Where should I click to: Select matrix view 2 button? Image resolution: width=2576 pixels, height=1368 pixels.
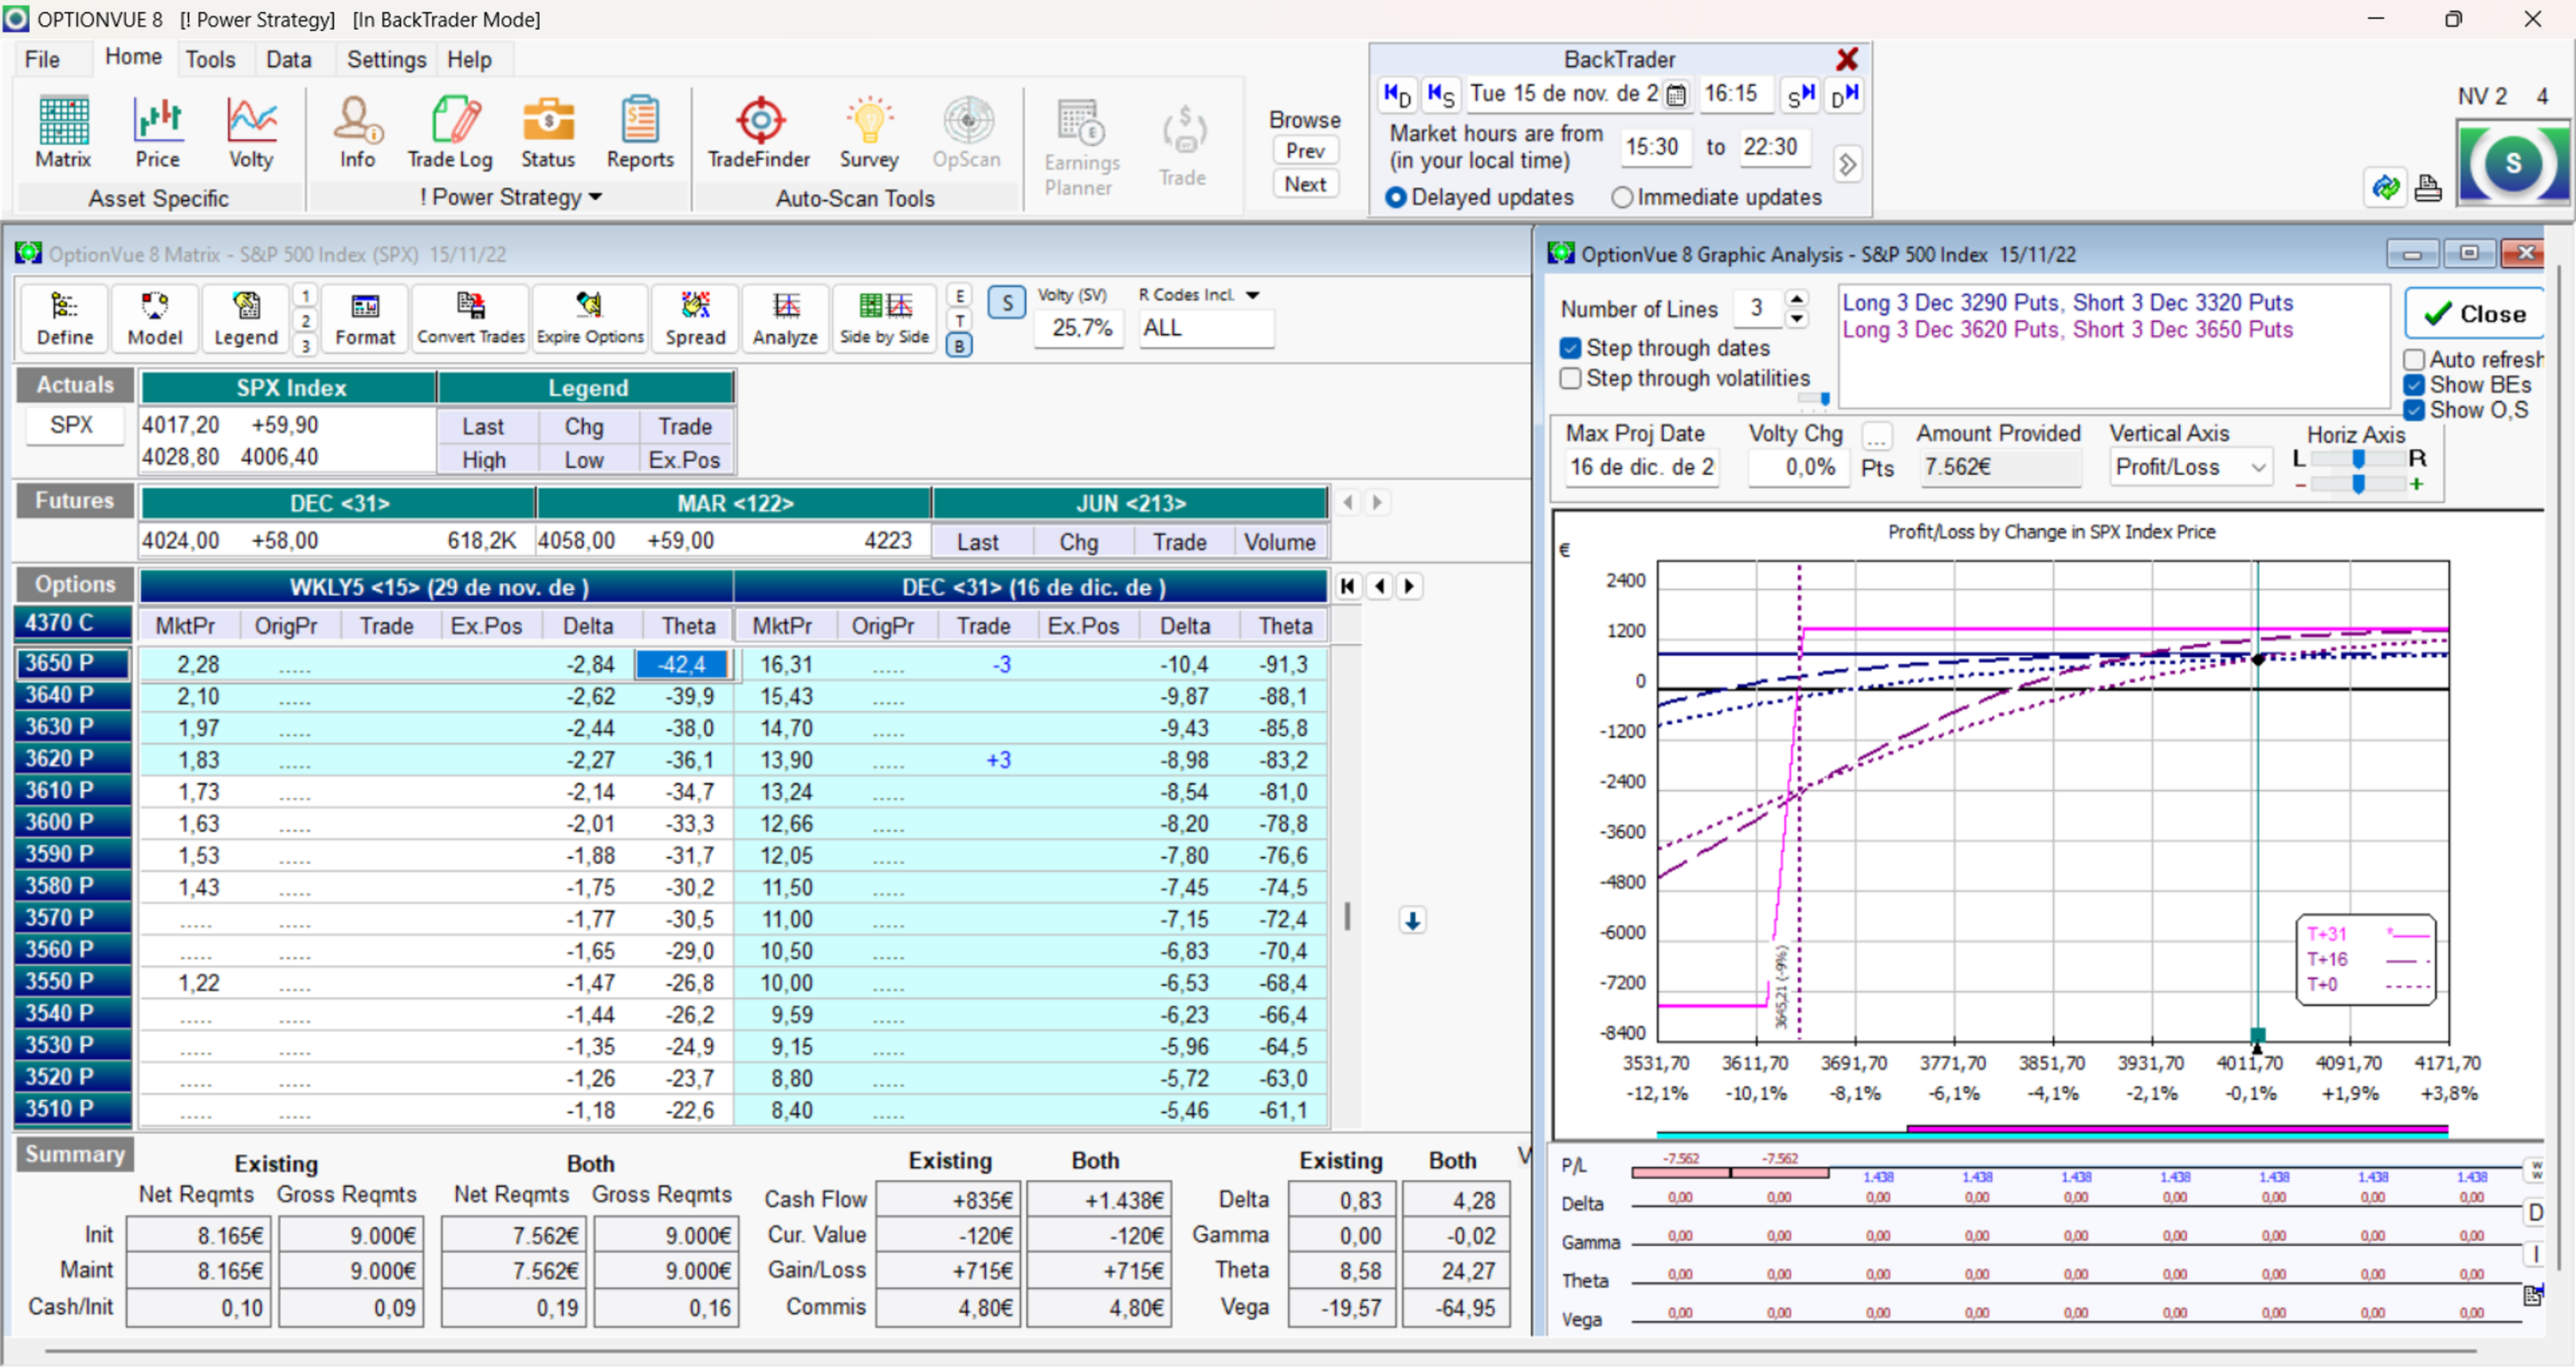tap(305, 320)
